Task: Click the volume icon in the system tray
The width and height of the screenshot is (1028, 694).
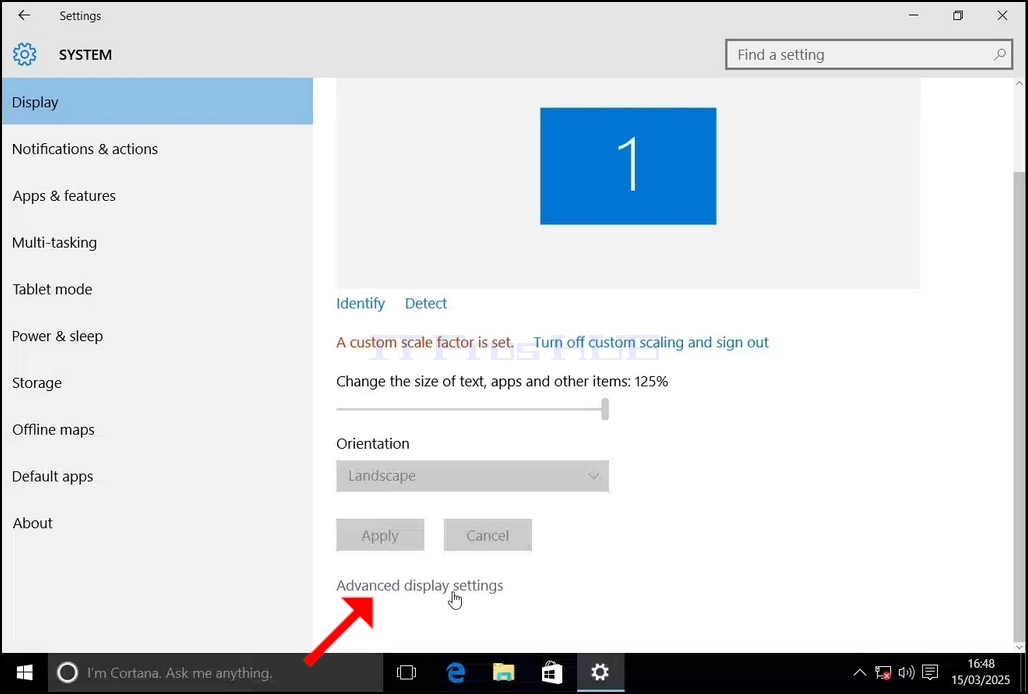Action: click(907, 672)
